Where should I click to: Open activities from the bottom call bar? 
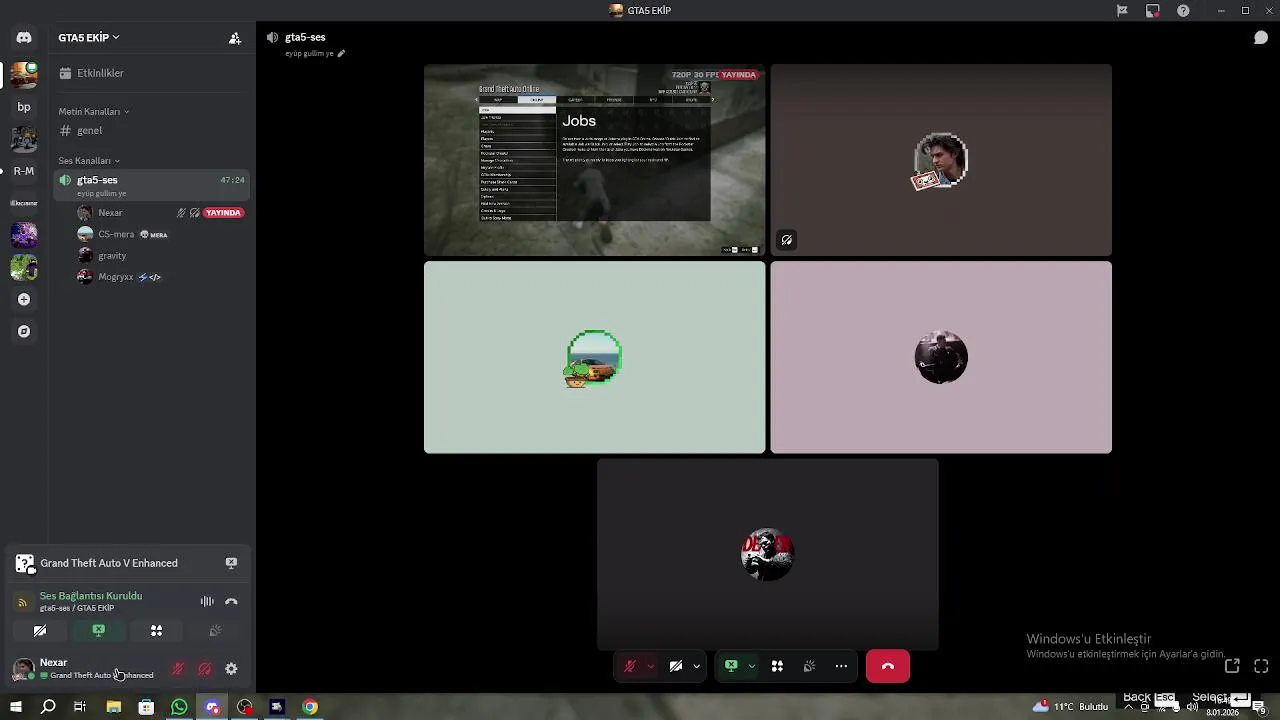tap(777, 666)
